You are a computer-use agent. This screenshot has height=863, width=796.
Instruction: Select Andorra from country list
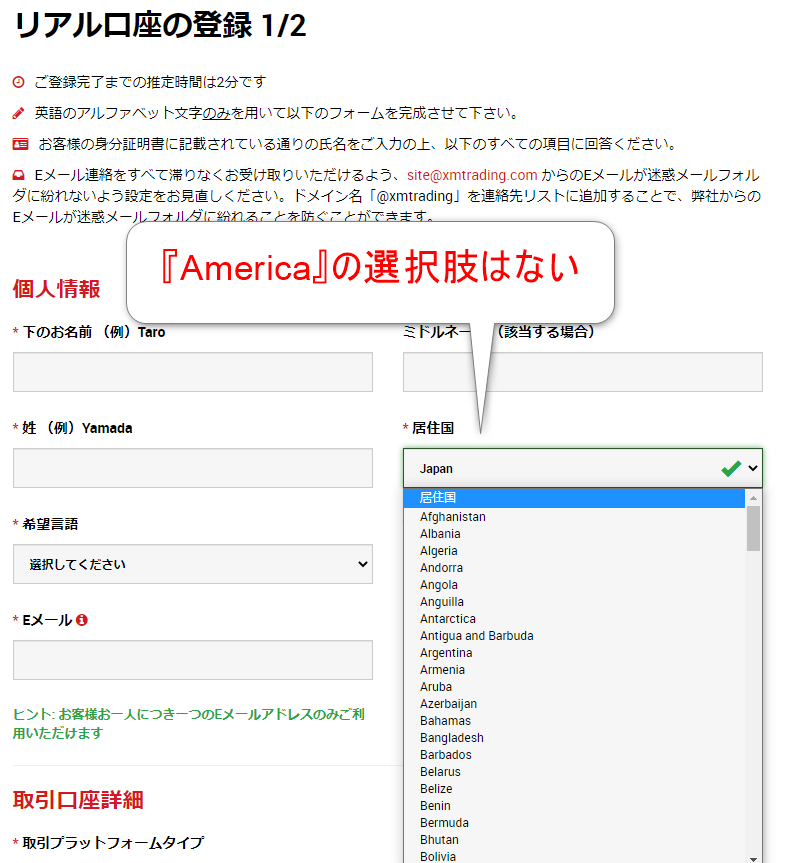(x=574, y=568)
